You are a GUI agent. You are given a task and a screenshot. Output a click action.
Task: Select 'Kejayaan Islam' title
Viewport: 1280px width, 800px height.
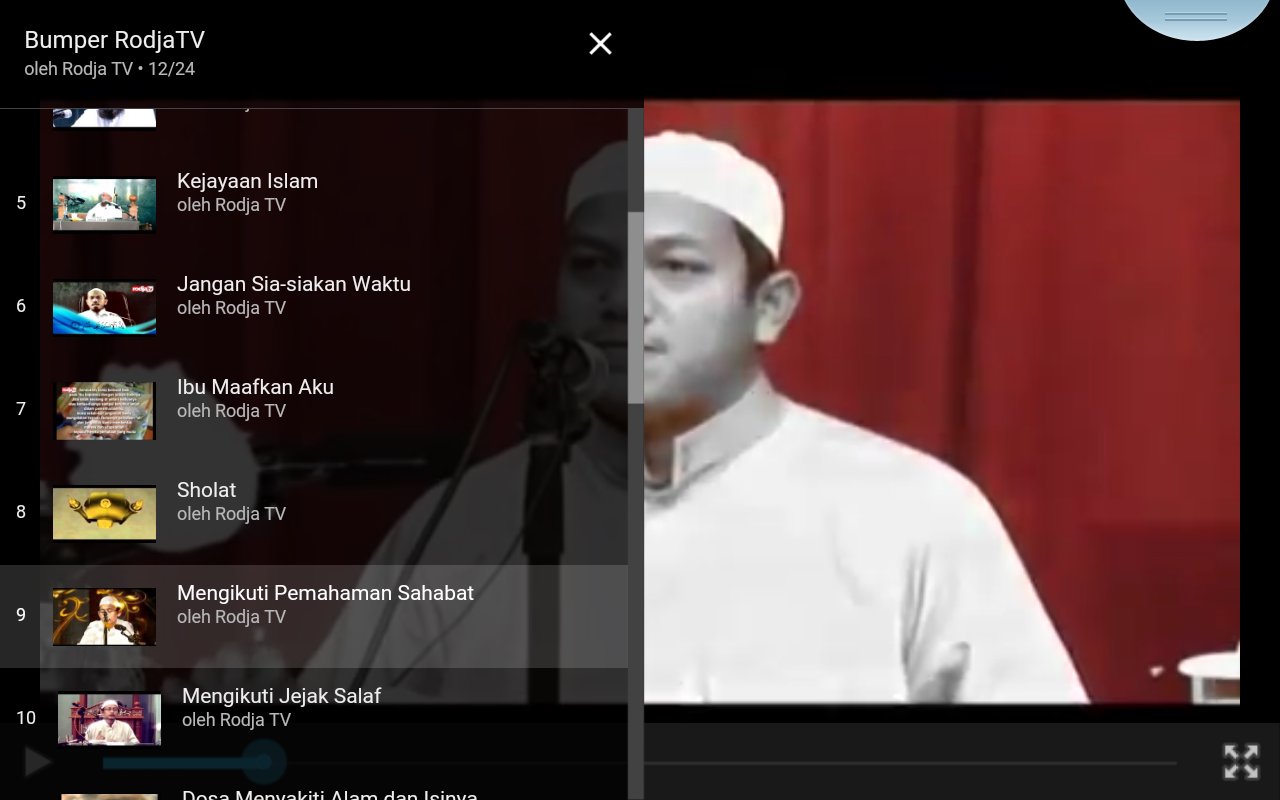[x=247, y=181]
